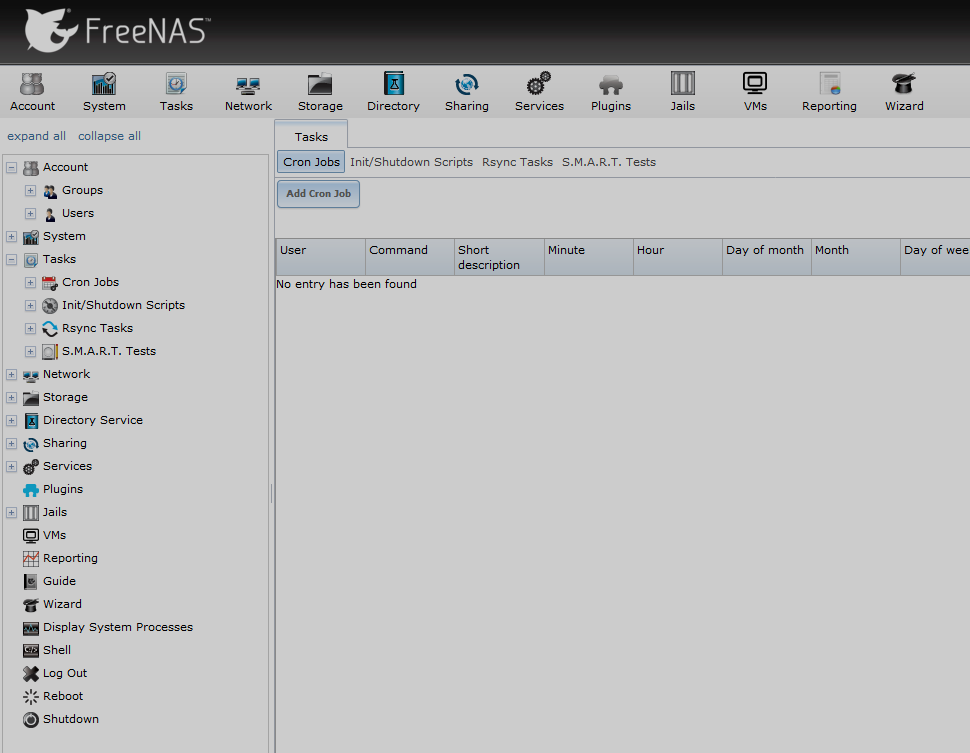
Task: Select the Tasks tab in main panel
Action: [311, 136]
